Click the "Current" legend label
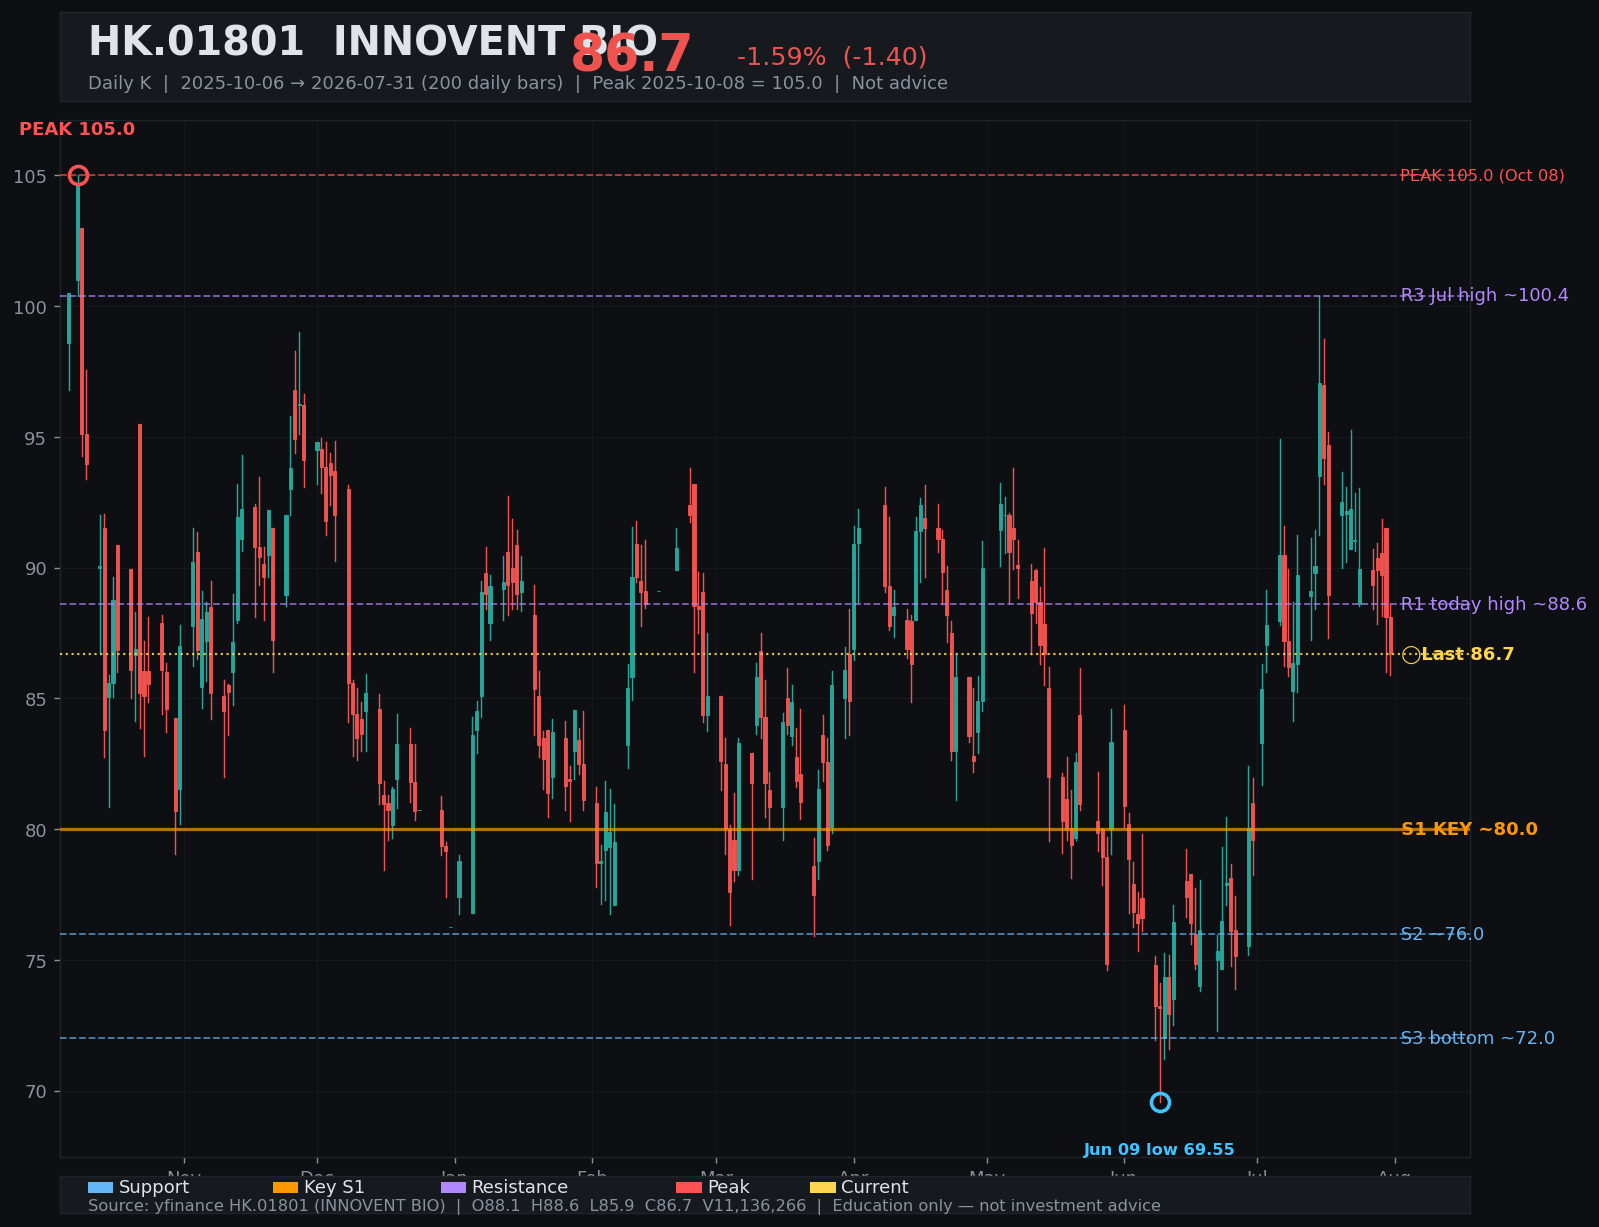This screenshot has height=1227, width=1599. 875,1188
